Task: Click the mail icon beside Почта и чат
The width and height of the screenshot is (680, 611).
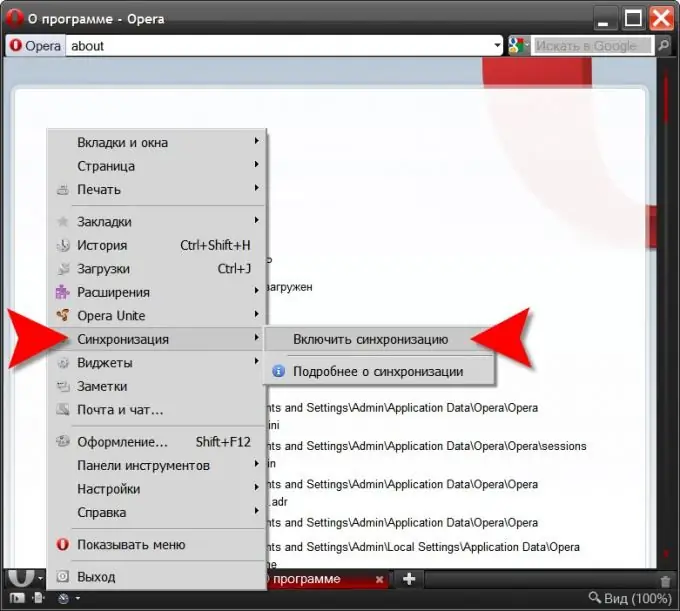Action: (63, 409)
